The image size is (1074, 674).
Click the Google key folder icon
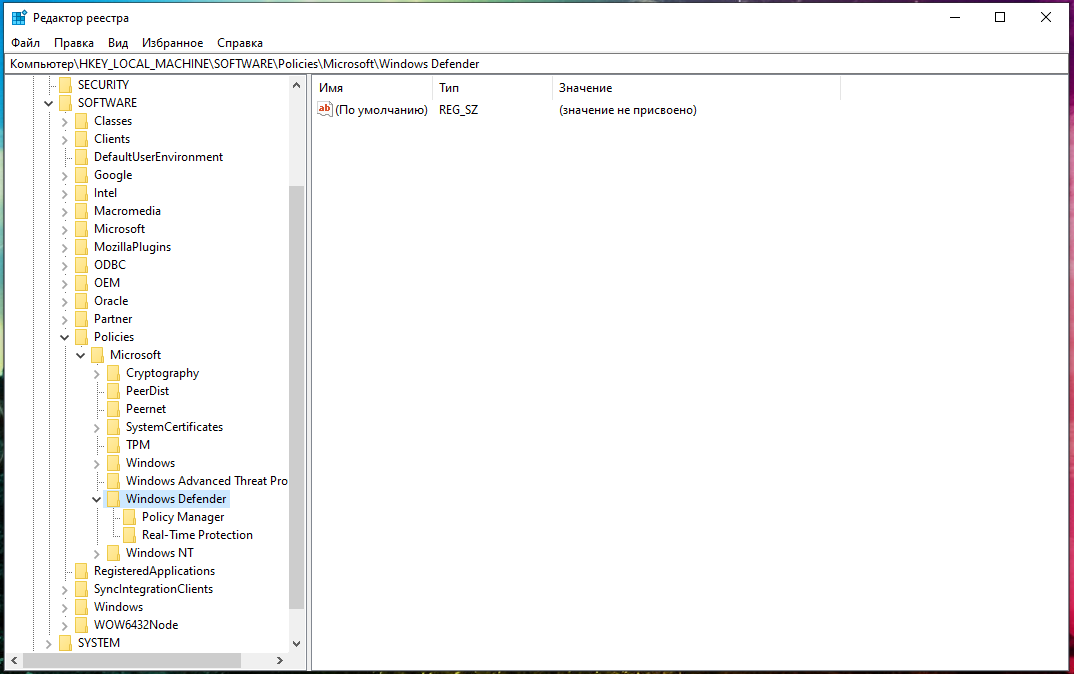point(81,175)
